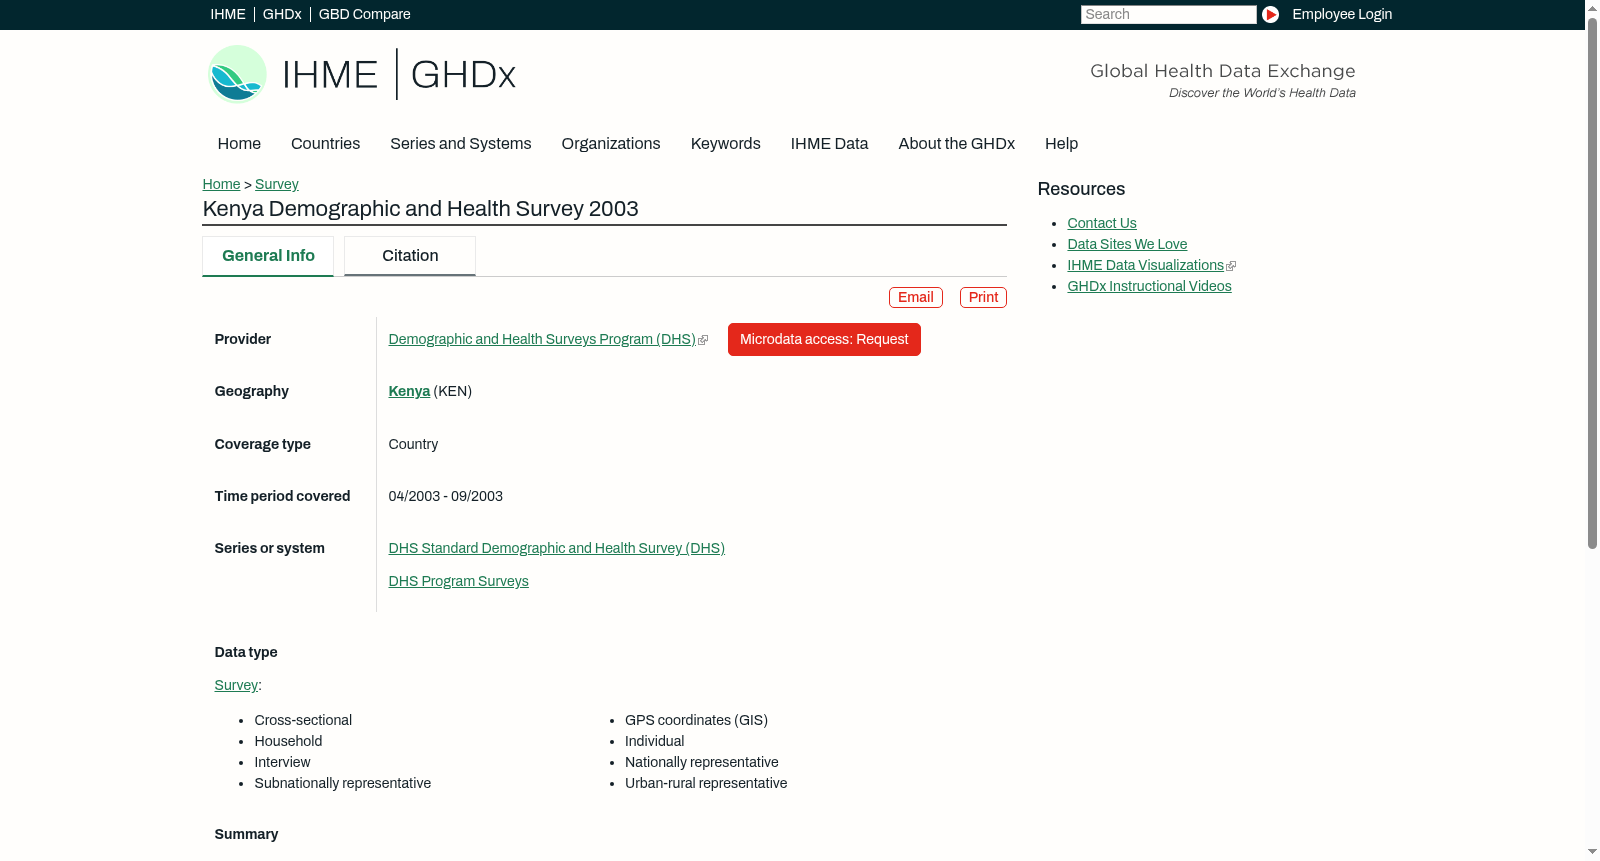This screenshot has height=861, width=1600.
Task: Click 'Interview' list item
Action: pyautogui.click(x=282, y=763)
